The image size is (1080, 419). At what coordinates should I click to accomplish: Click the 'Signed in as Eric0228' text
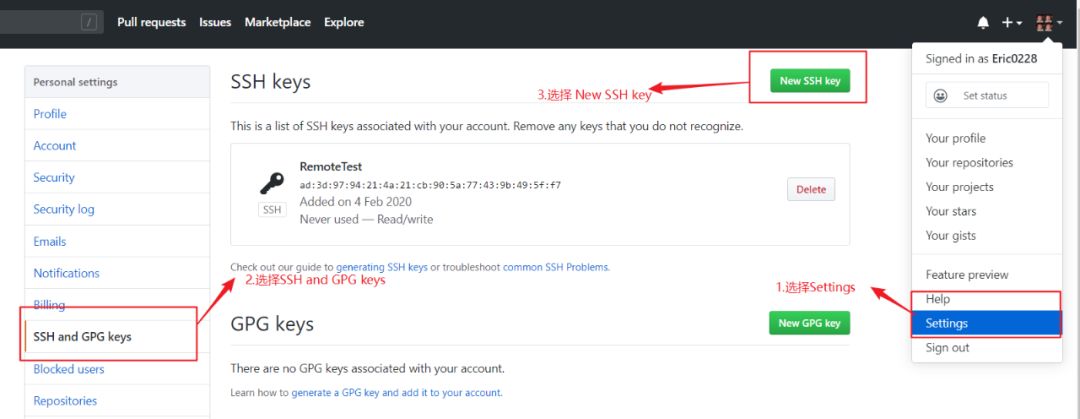(981, 59)
